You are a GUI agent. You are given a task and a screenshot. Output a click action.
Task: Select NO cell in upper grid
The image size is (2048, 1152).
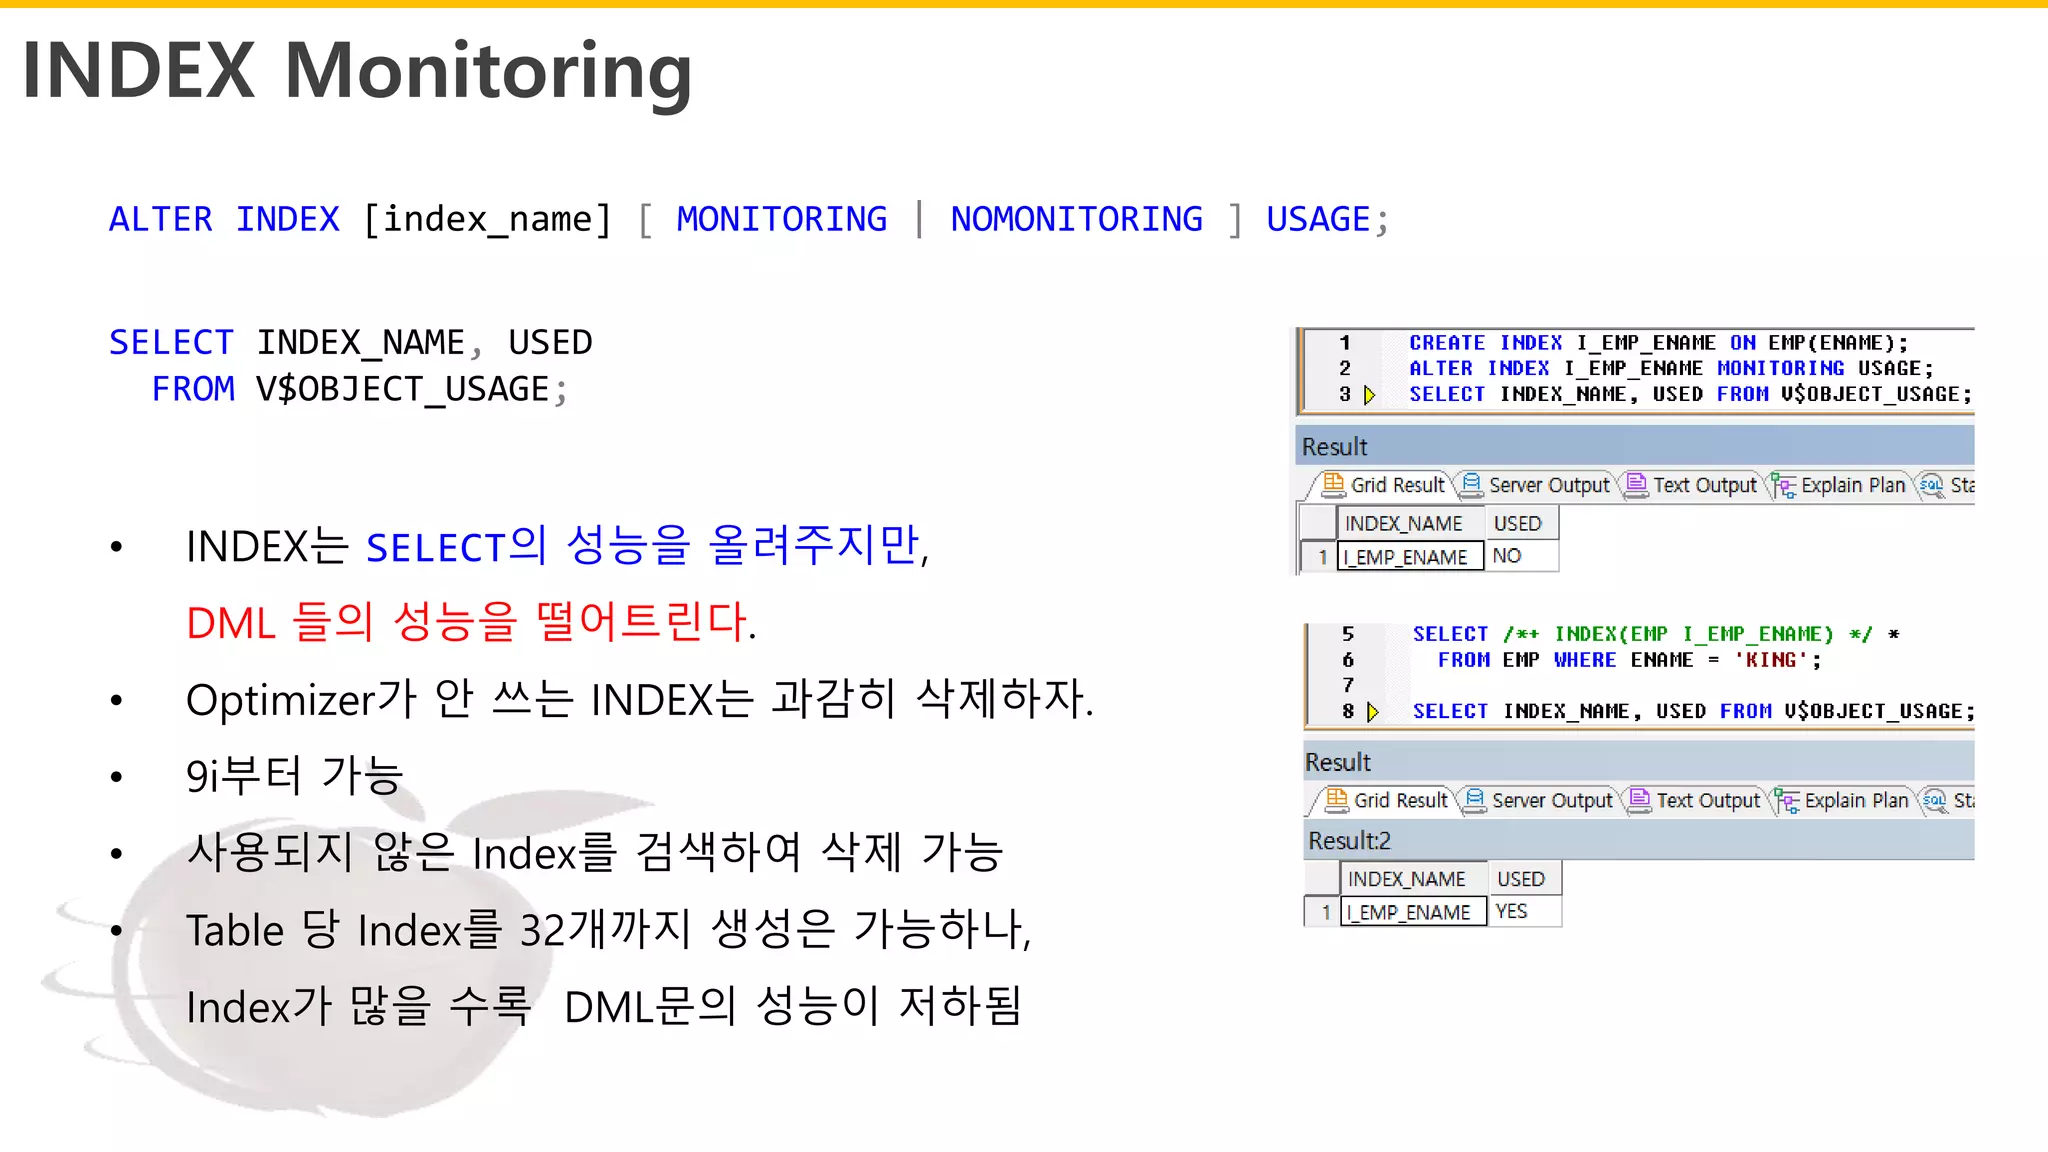pyautogui.click(x=1521, y=556)
